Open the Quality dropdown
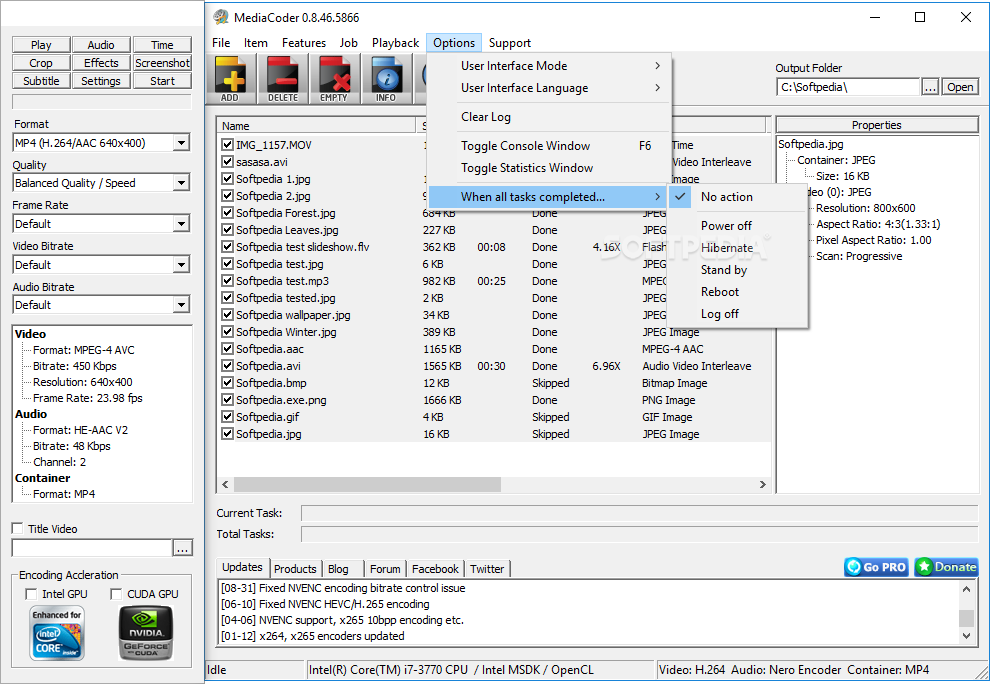The width and height of the screenshot is (990, 684). (x=181, y=183)
